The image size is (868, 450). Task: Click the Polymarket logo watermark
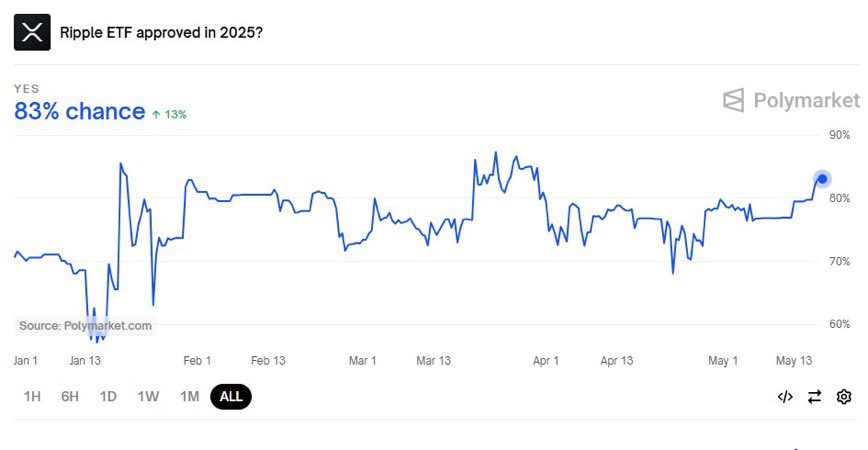tap(791, 100)
